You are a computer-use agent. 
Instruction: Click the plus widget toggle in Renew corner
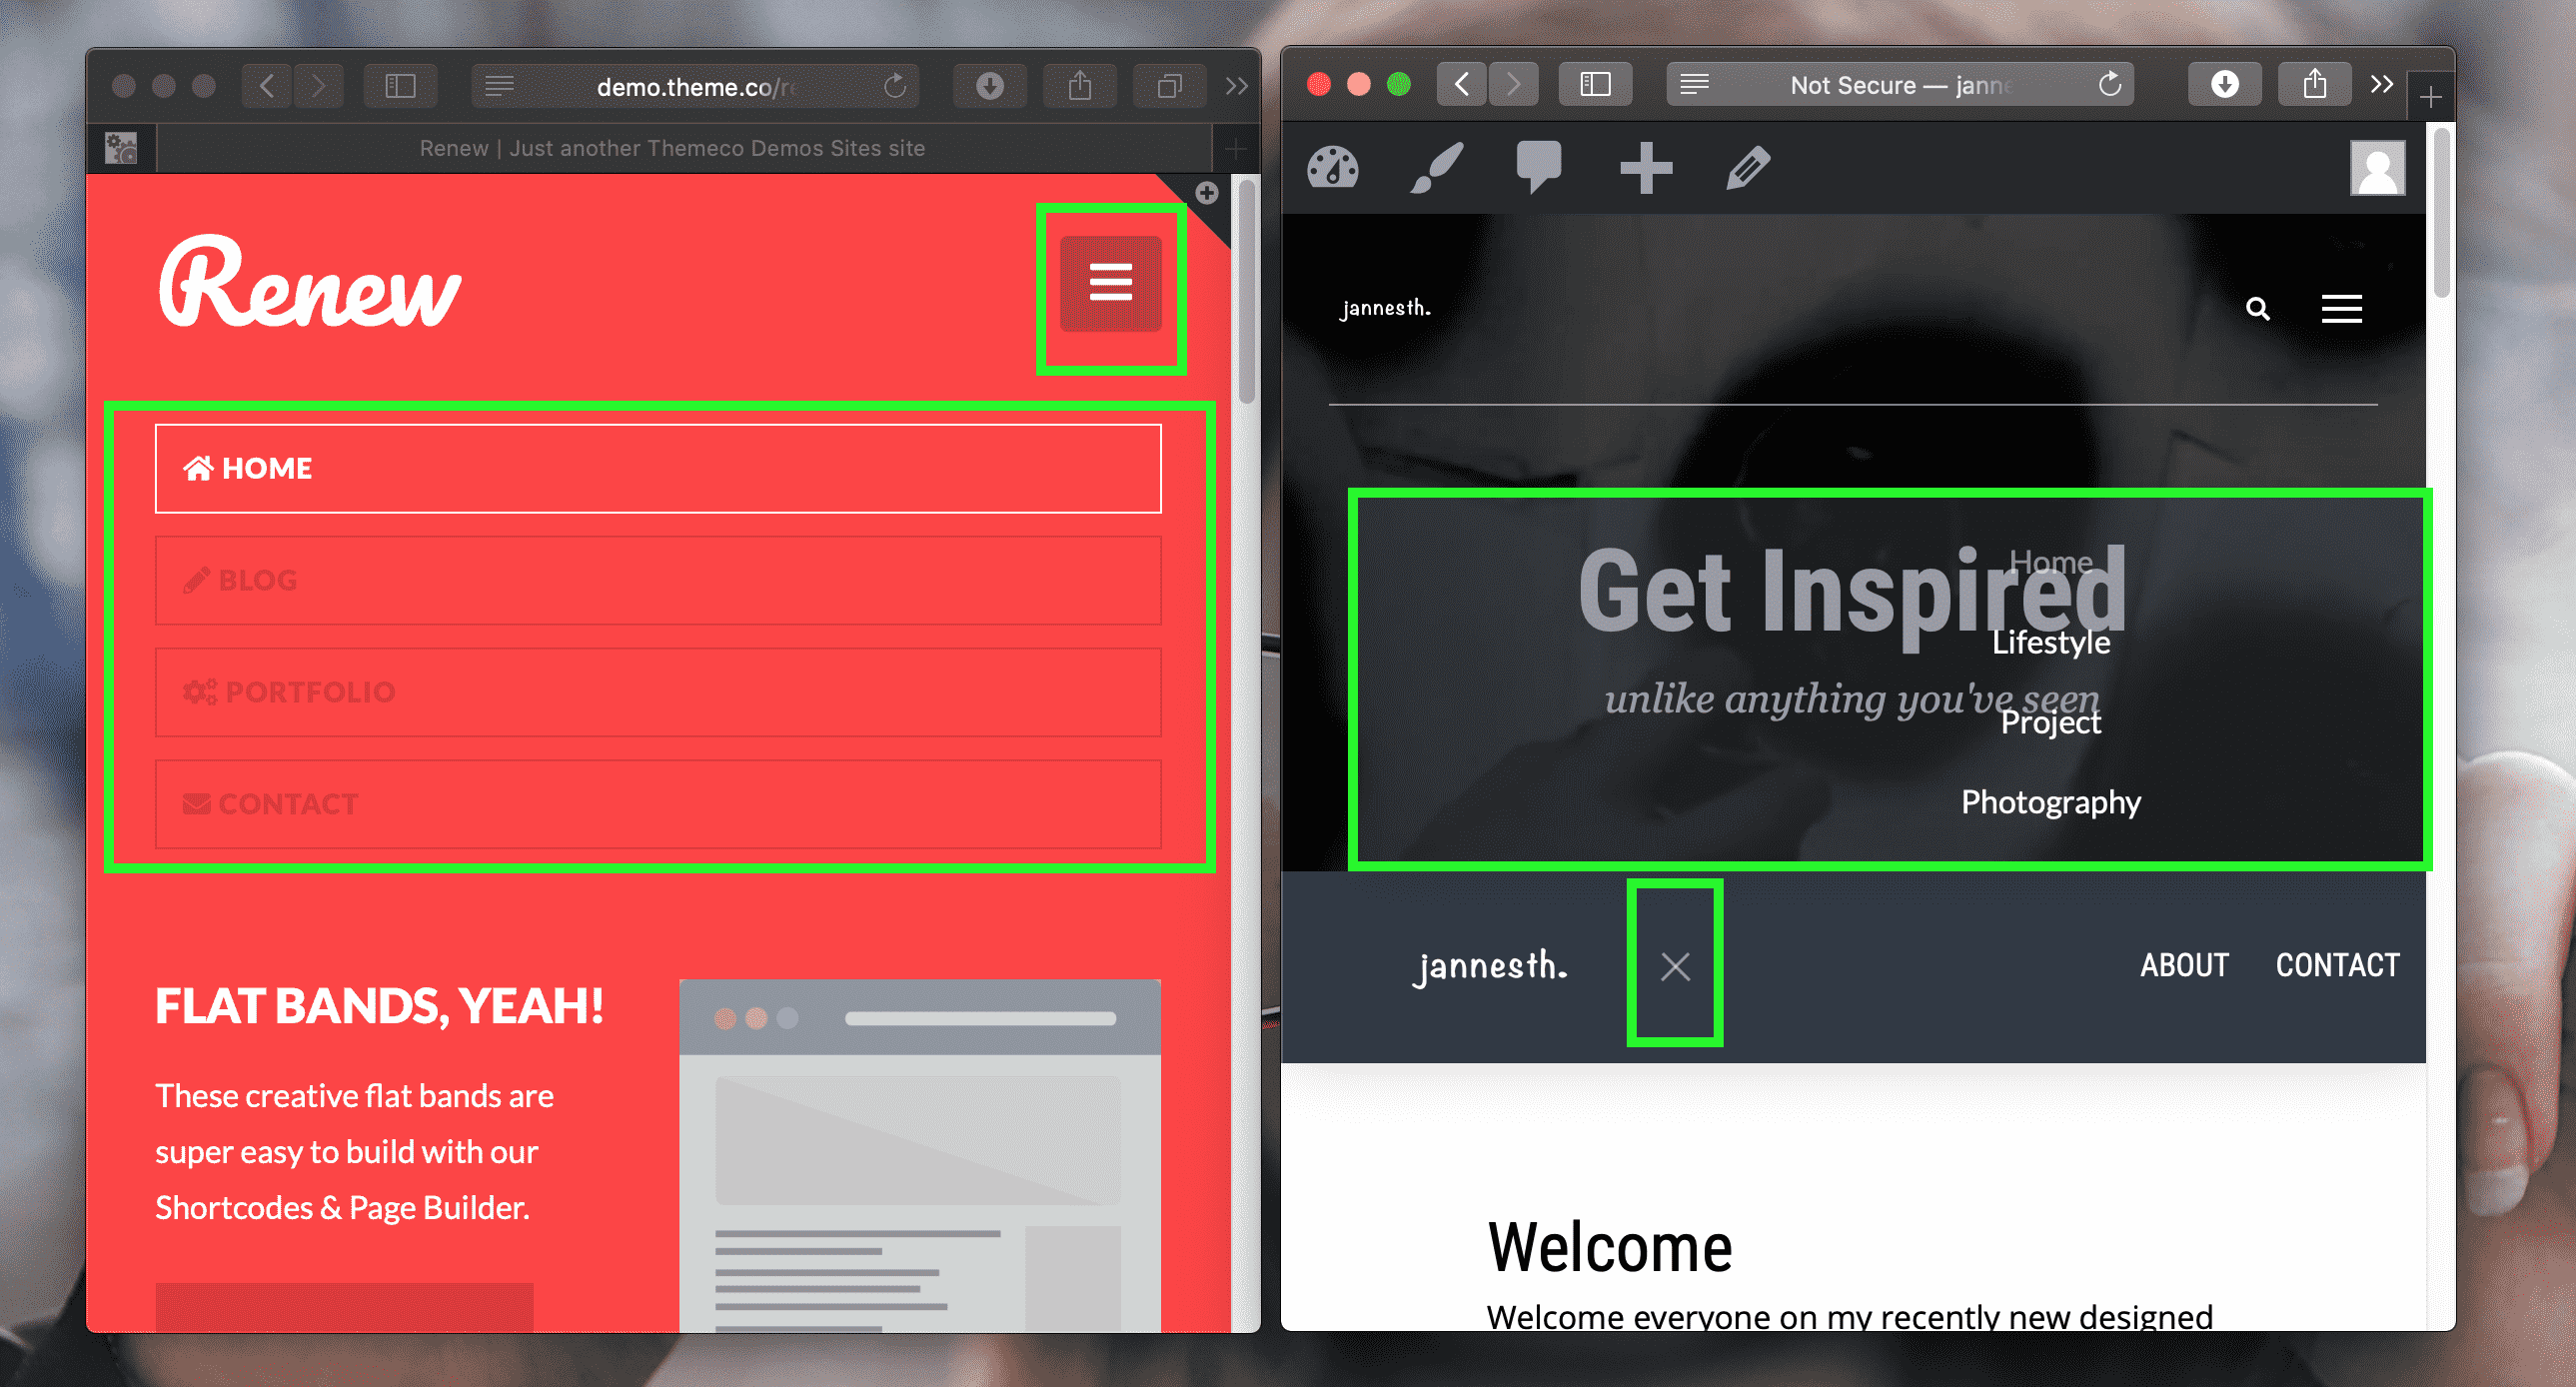[x=1207, y=193]
